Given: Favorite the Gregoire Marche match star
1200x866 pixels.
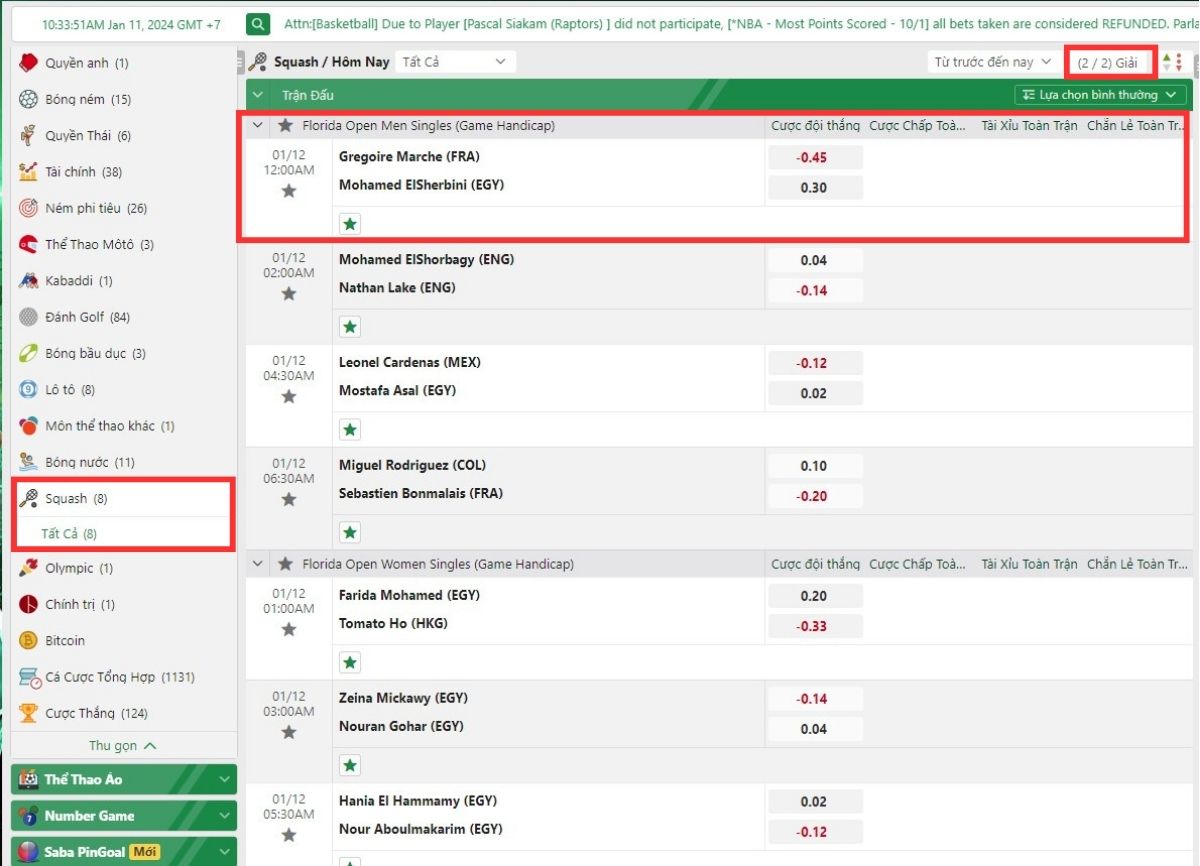Looking at the screenshot, I should 289,190.
